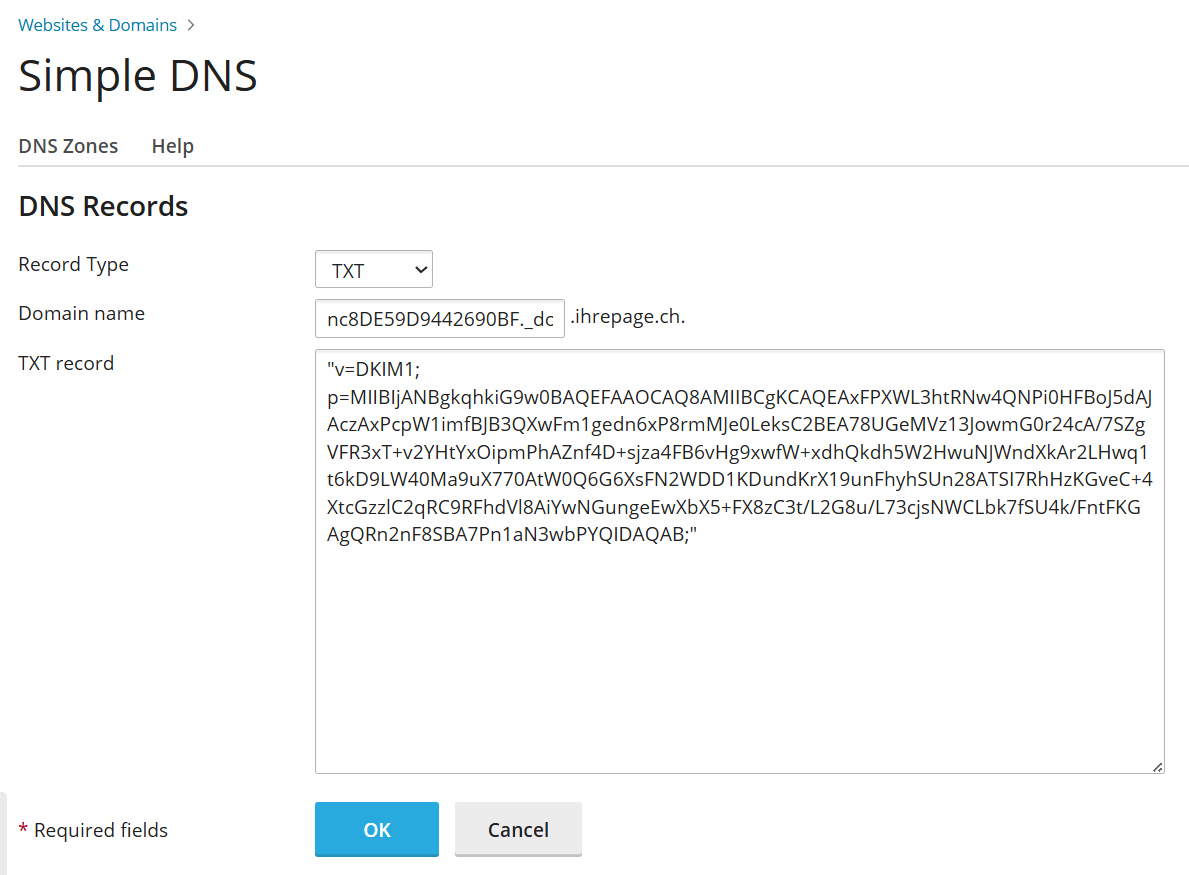The height and width of the screenshot is (875, 1189).
Task: Focus the Domain name input field
Action: pos(440,318)
